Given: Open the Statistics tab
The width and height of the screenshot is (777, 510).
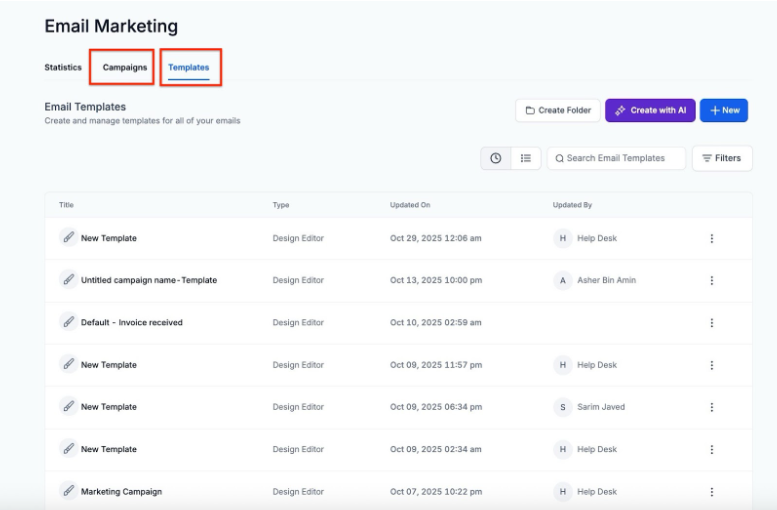Looking at the screenshot, I should pos(63,68).
